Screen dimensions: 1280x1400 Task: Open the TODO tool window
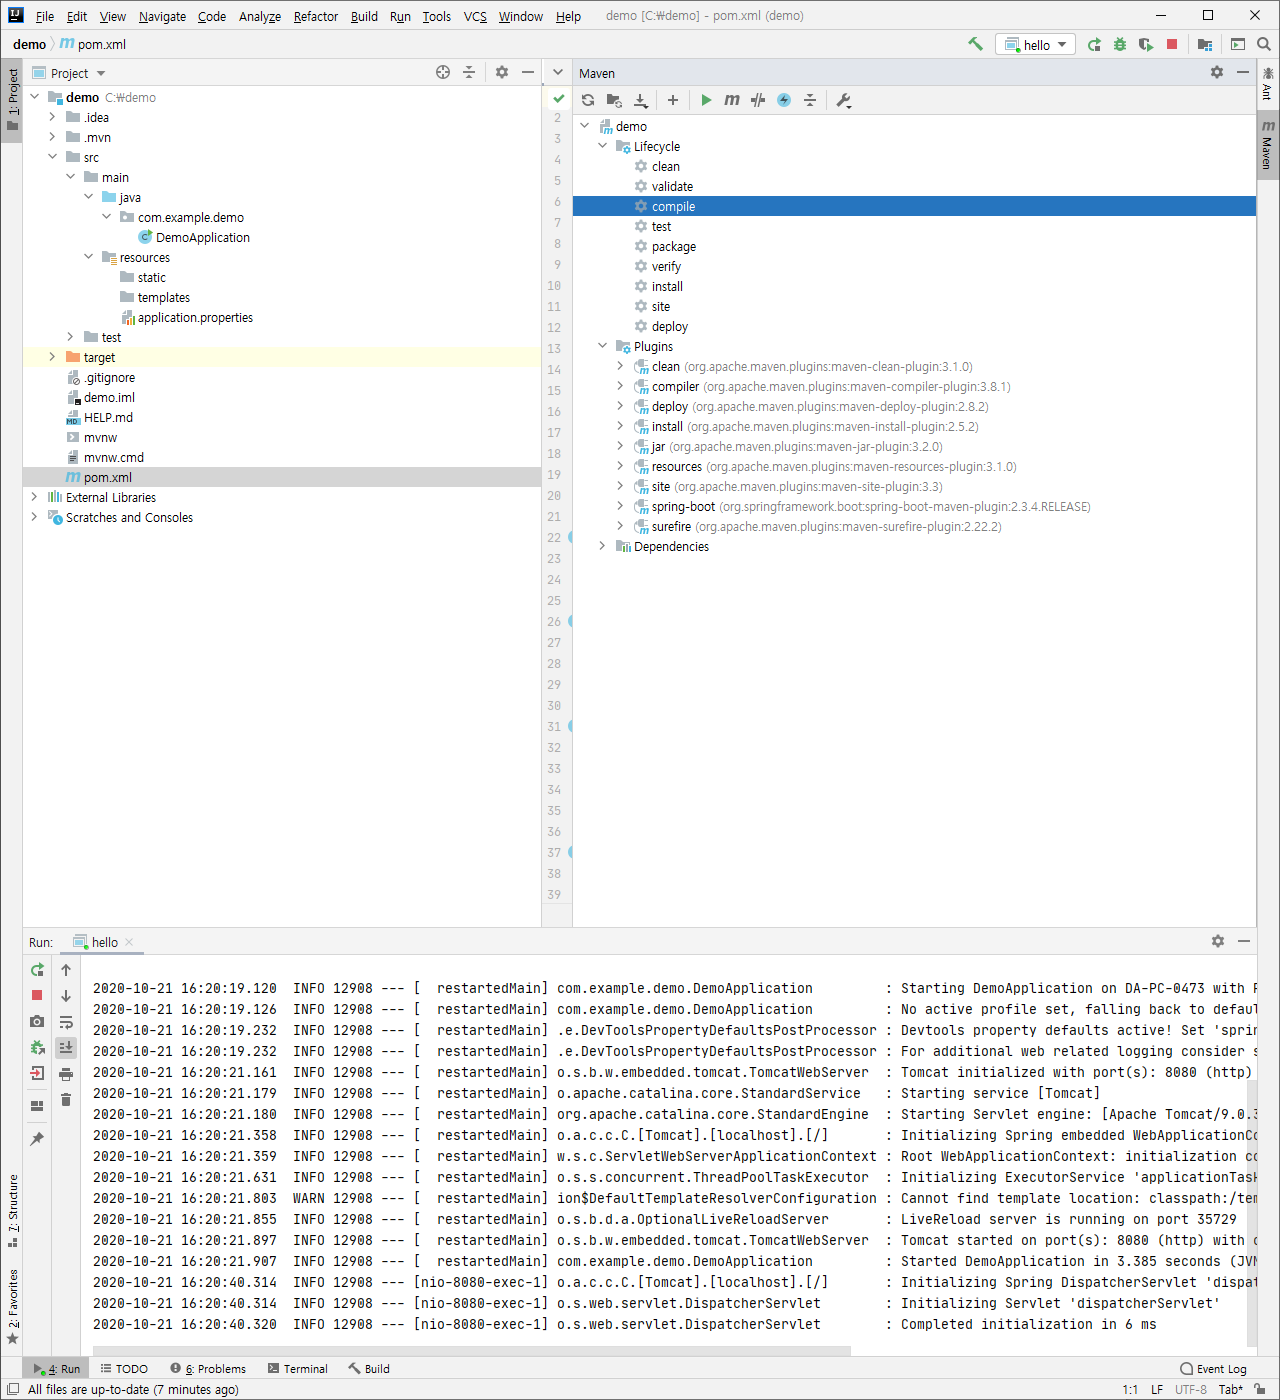coord(124,1369)
